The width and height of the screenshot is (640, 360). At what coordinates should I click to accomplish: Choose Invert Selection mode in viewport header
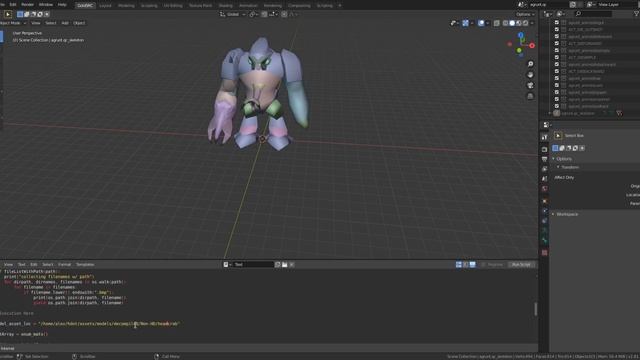click(x=40, y=14)
